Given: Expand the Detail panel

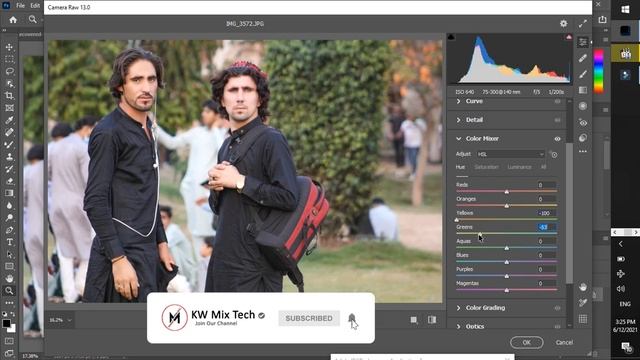Looking at the screenshot, I should pyautogui.click(x=458, y=120).
